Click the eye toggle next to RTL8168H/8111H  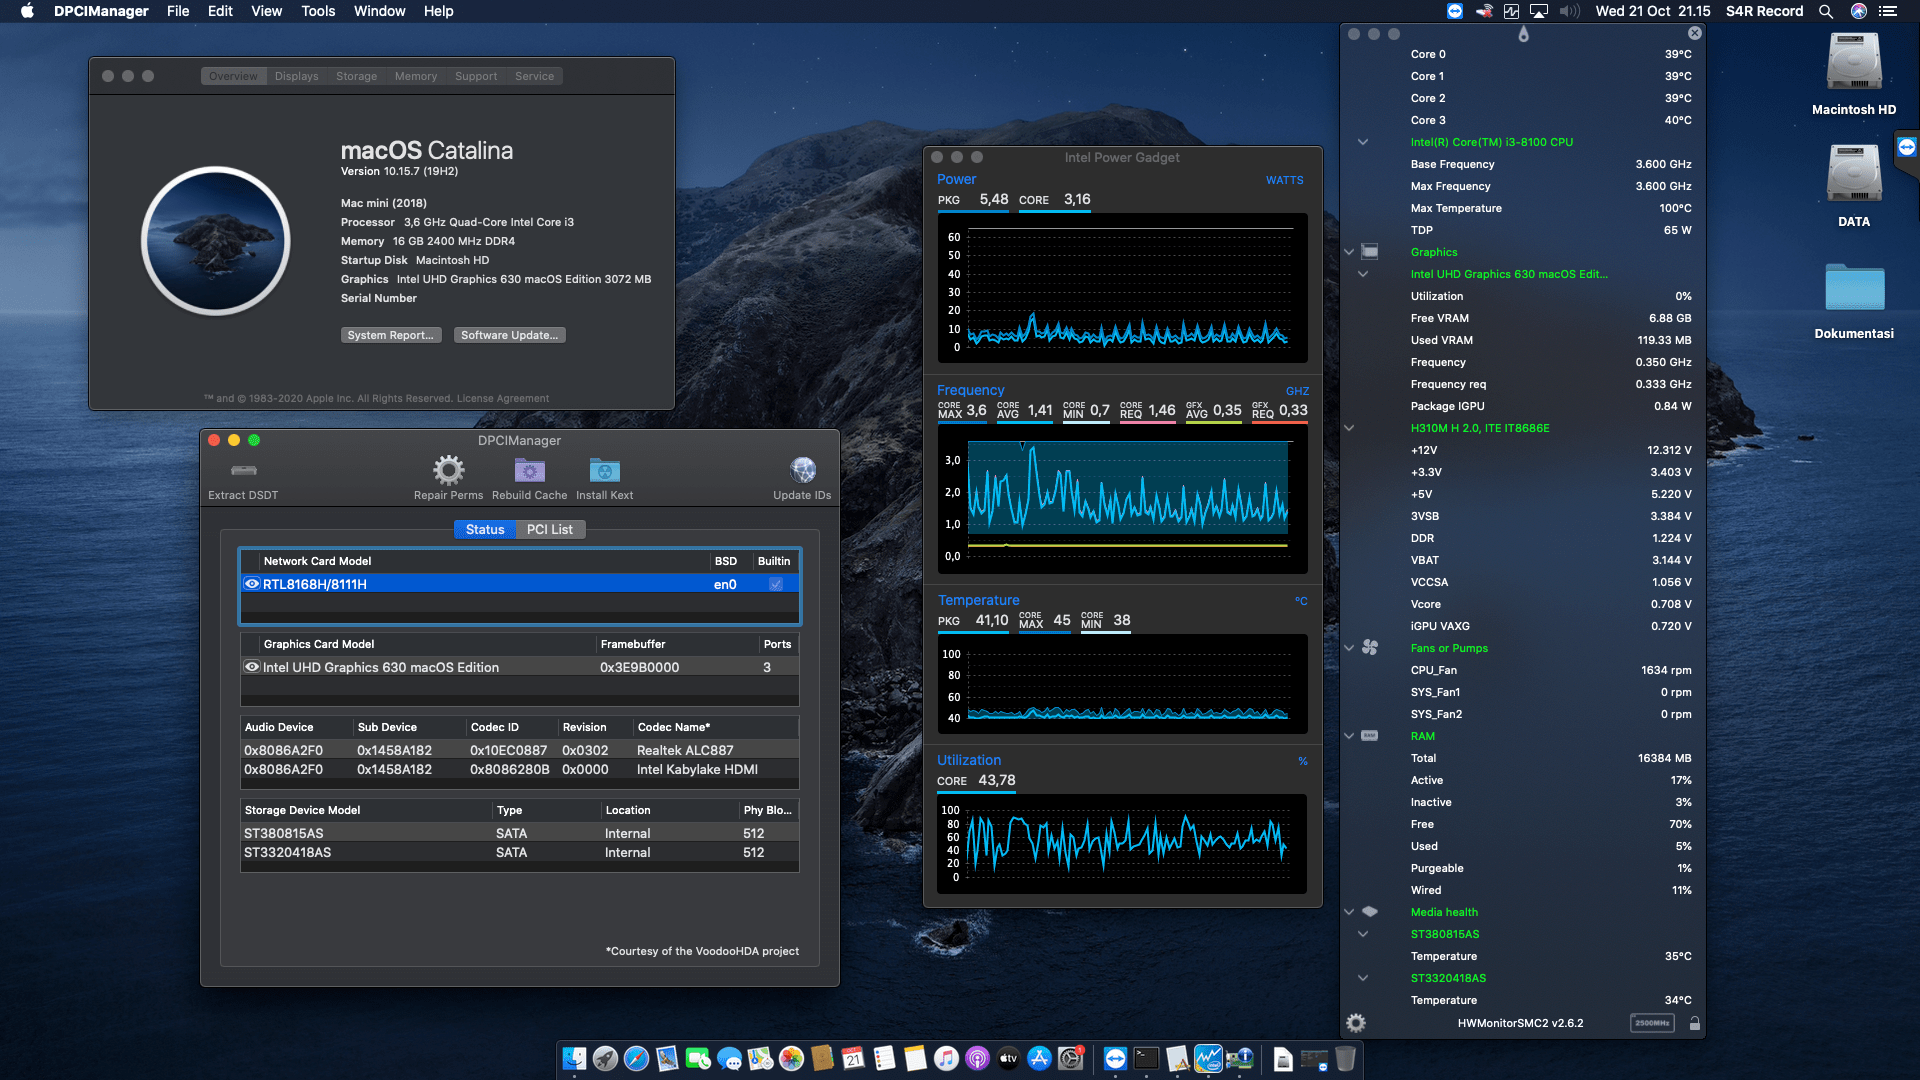(252, 583)
